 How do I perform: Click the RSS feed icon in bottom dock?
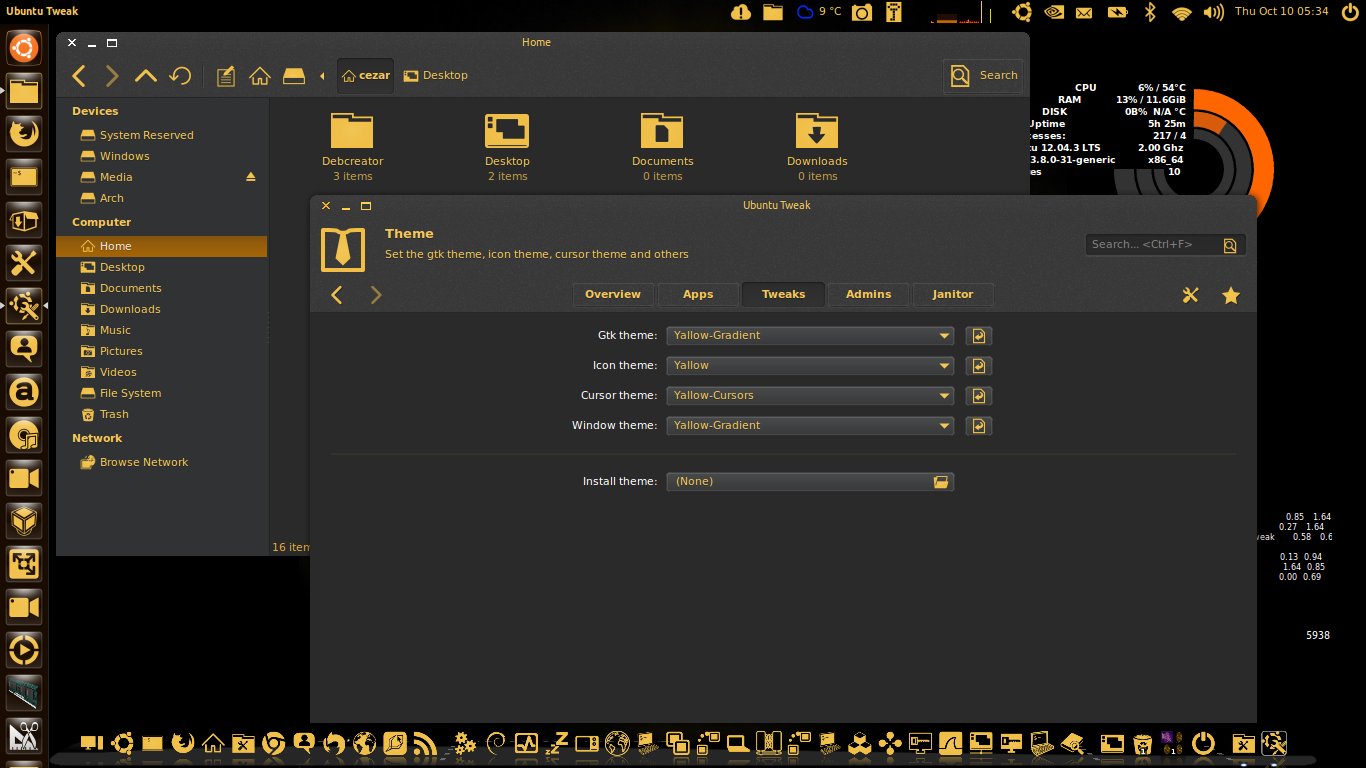[x=424, y=743]
